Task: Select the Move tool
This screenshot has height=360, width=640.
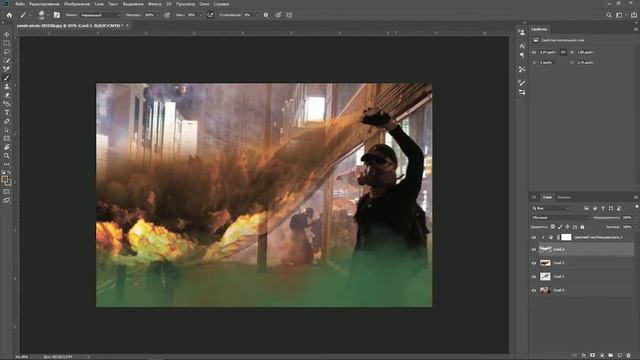Action: (x=7, y=34)
